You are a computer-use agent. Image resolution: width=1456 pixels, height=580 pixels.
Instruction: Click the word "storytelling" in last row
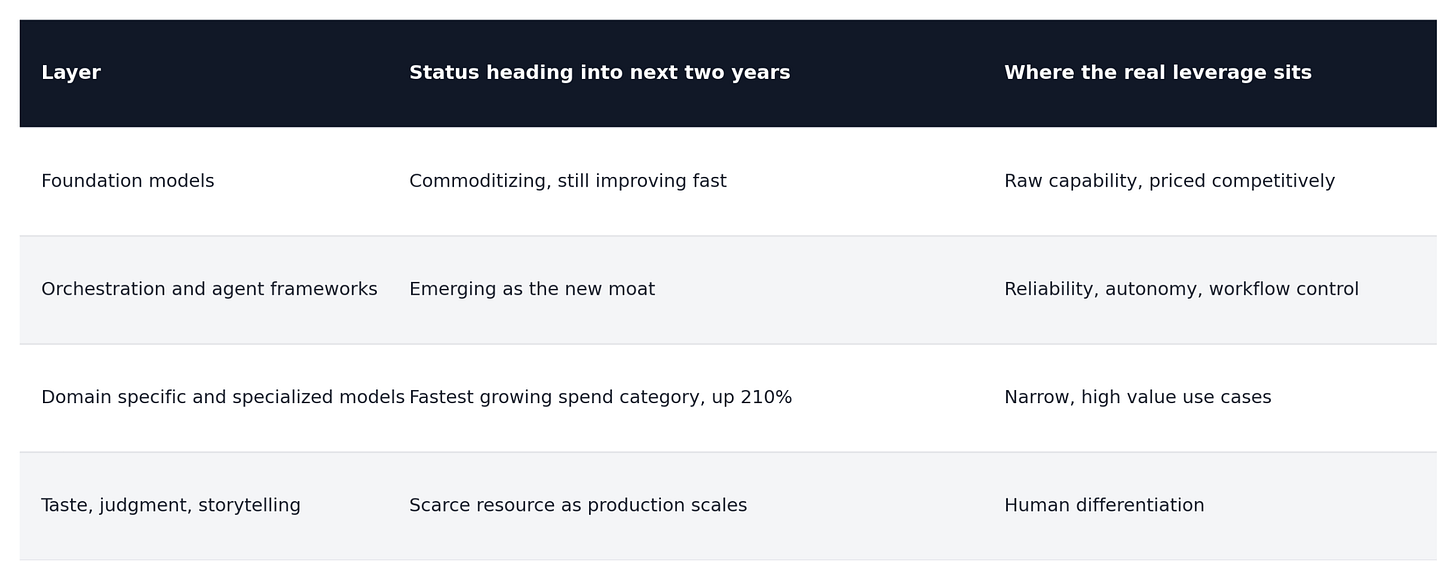[x=249, y=505]
